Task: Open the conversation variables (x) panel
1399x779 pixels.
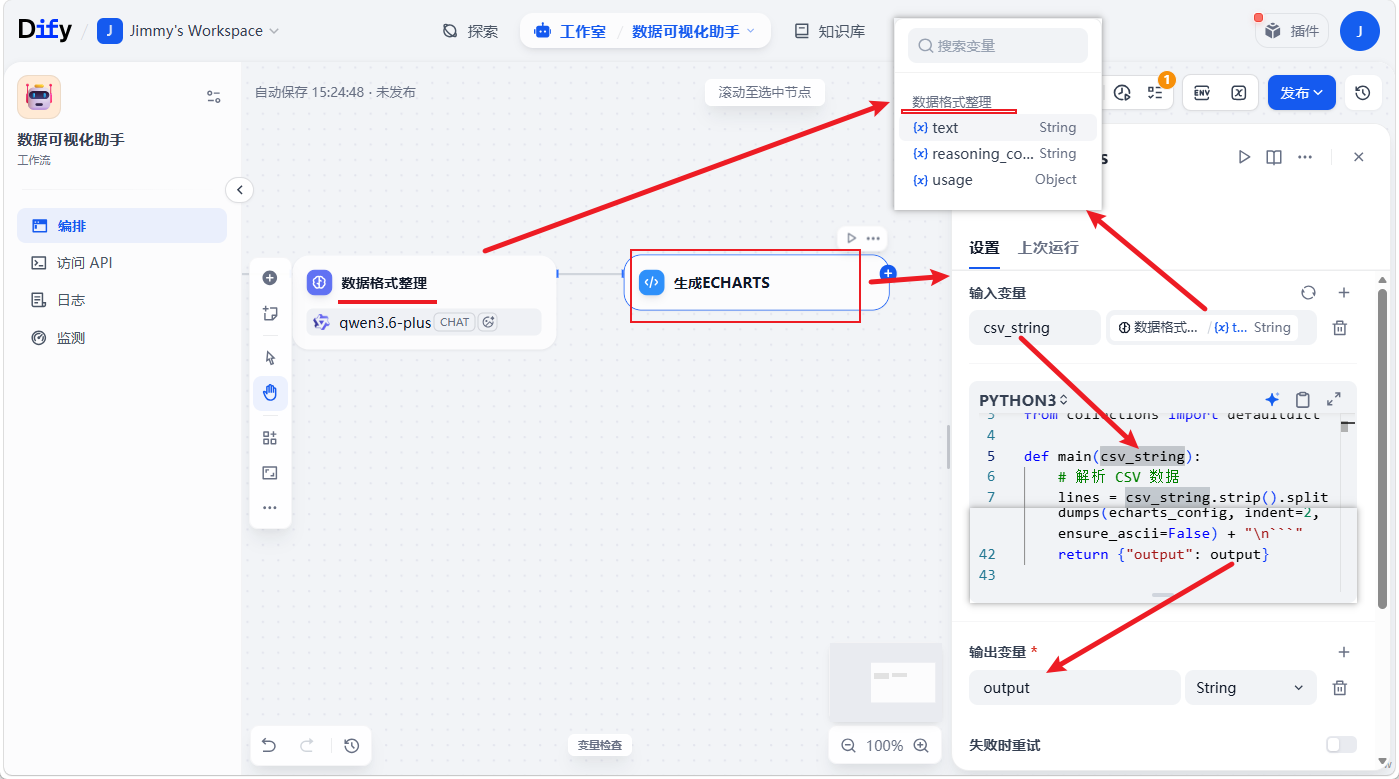Action: coord(1238,93)
